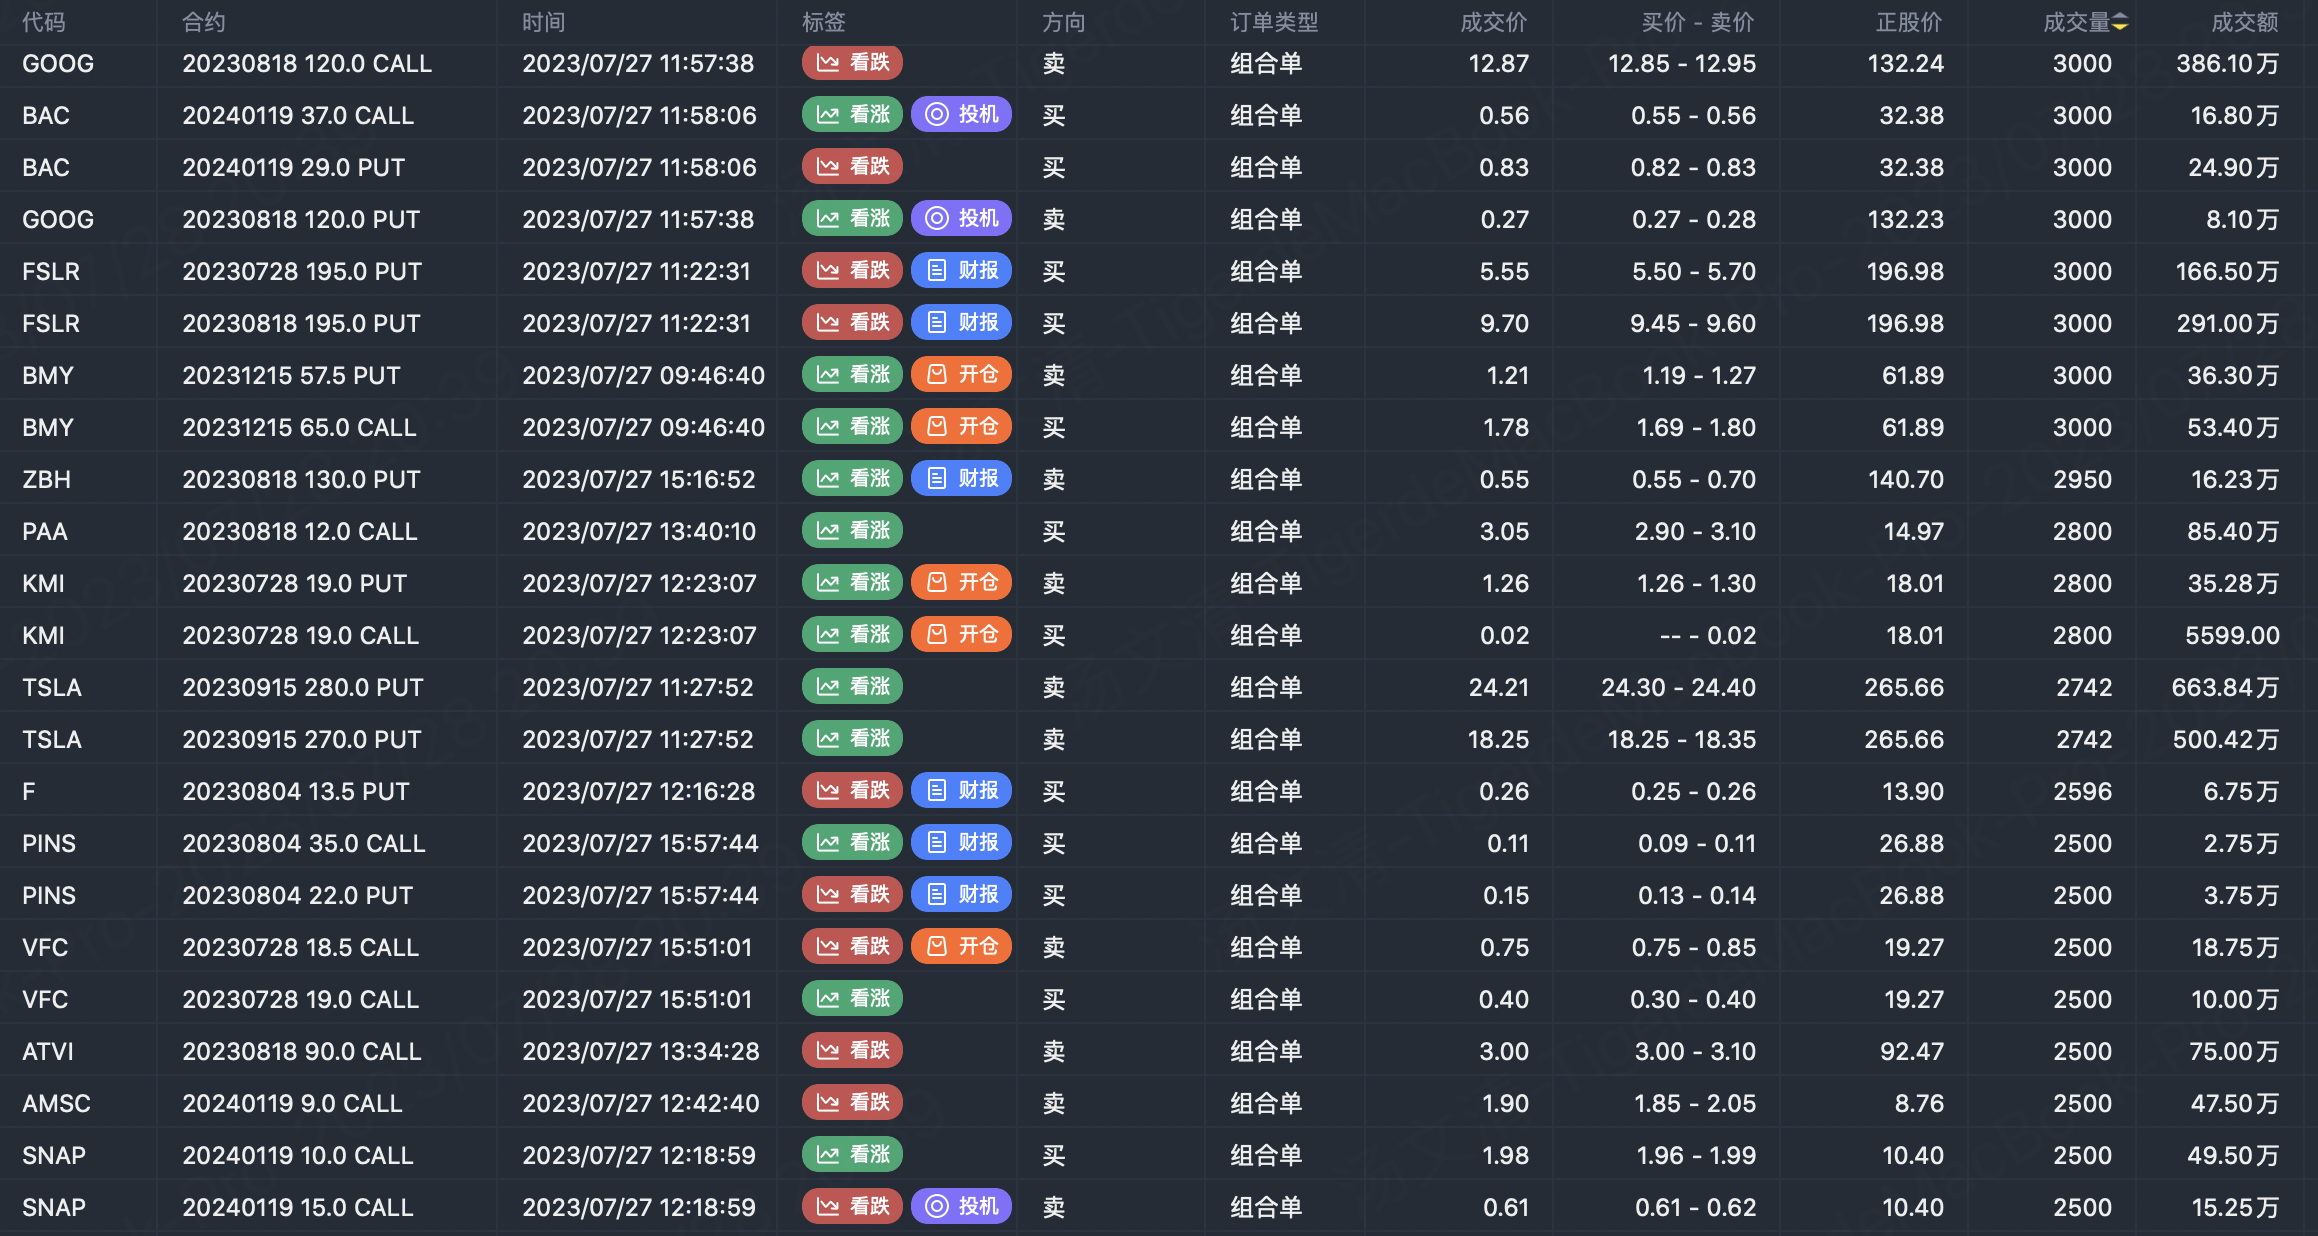Viewport: 2318px width, 1236px height.
Task: Click the 看涨 tag on the ZBH row
Action: (x=852, y=479)
